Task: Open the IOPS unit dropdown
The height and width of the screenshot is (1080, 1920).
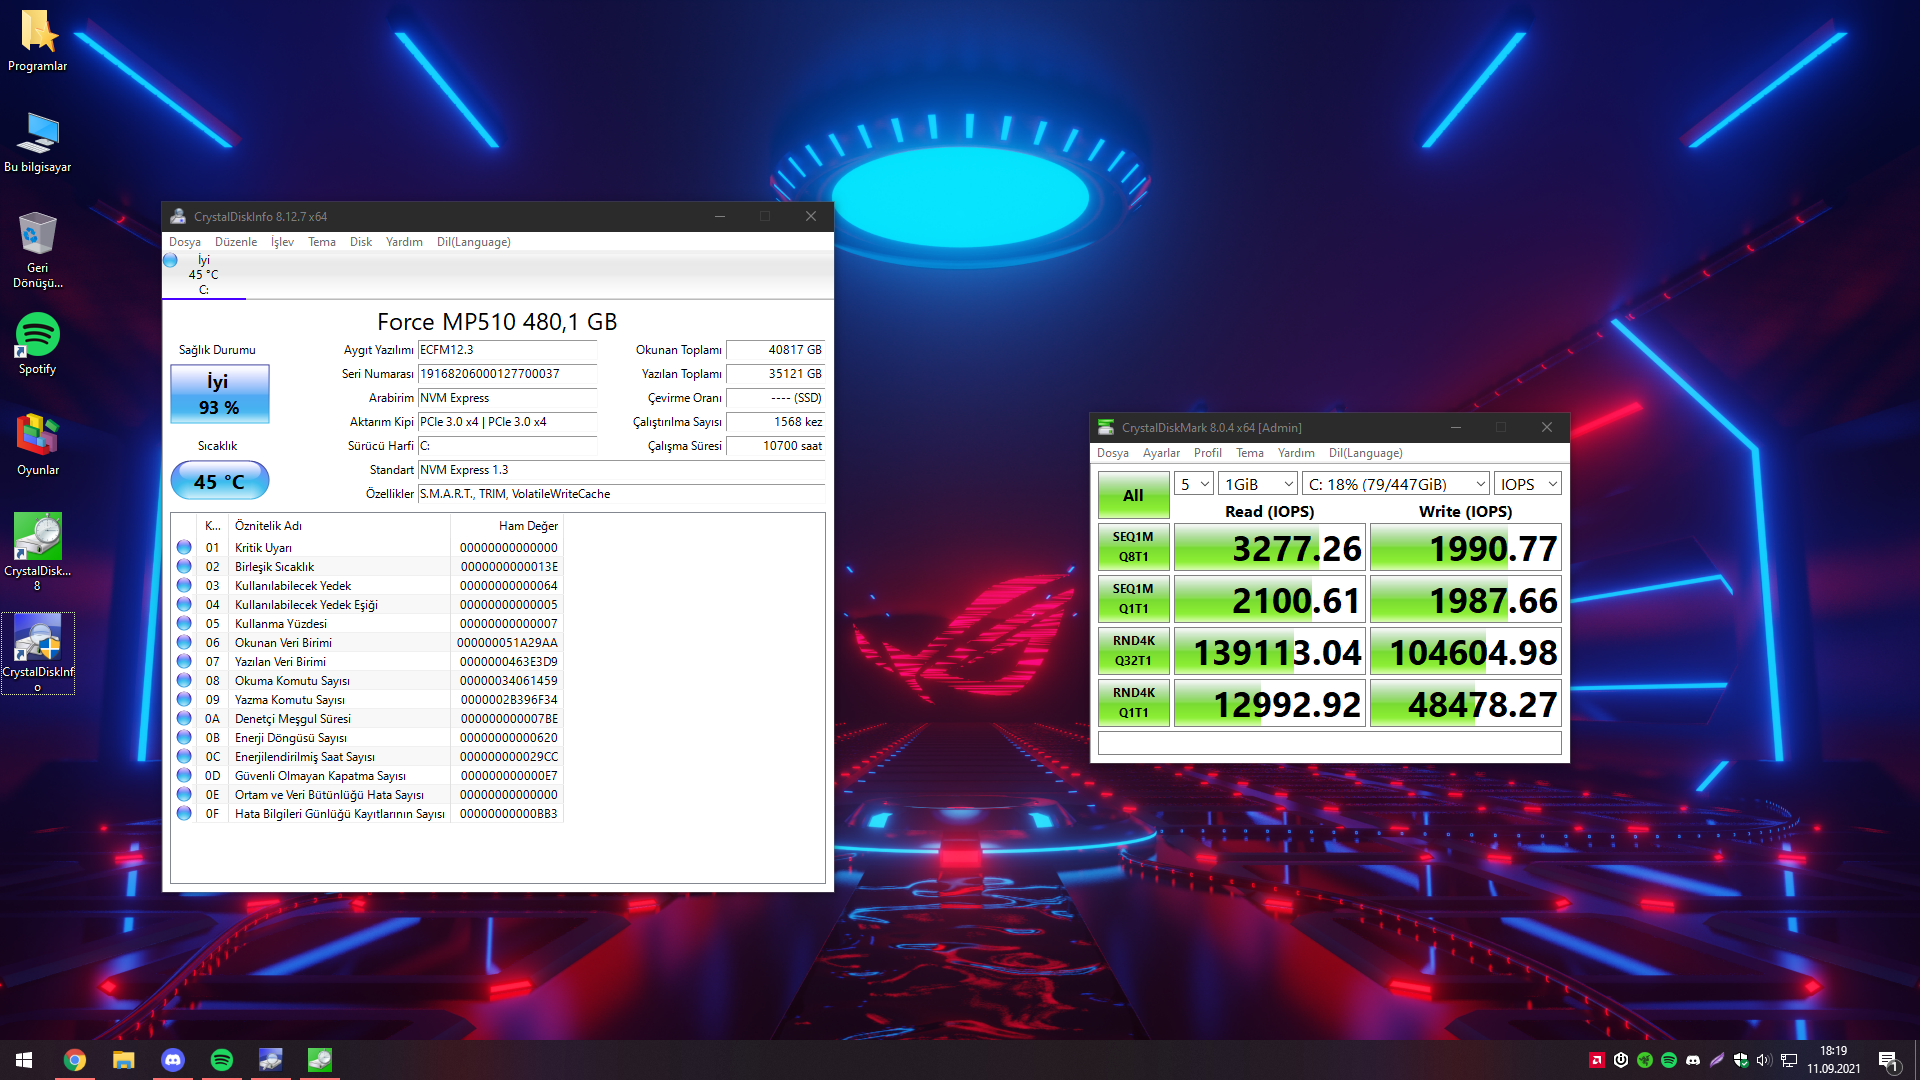Action: [x=1528, y=484]
